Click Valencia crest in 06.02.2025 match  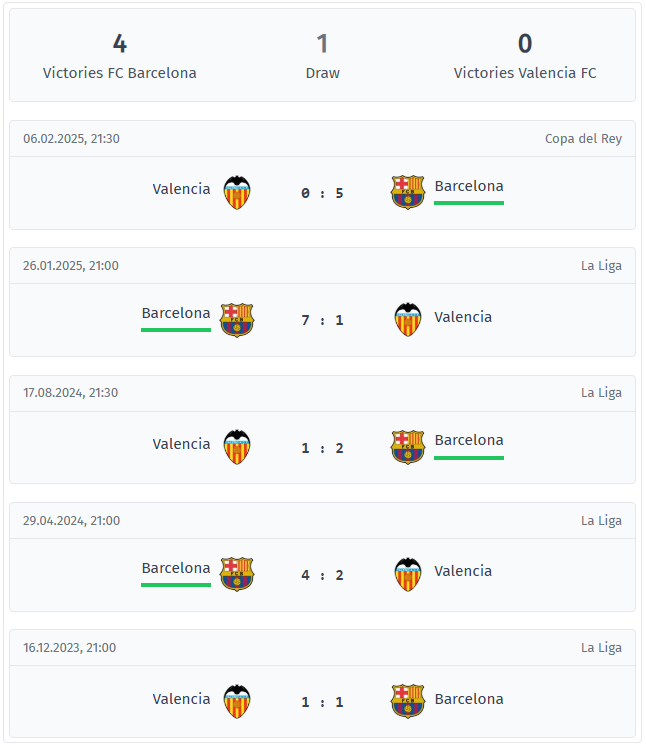pos(237,192)
